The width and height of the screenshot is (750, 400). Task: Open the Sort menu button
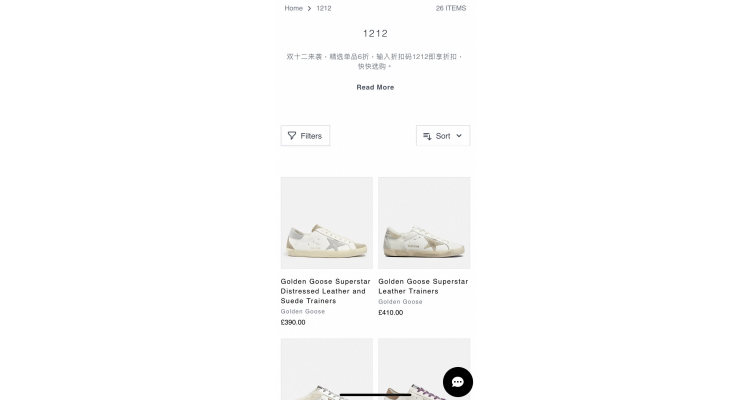click(x=443, y=136)
